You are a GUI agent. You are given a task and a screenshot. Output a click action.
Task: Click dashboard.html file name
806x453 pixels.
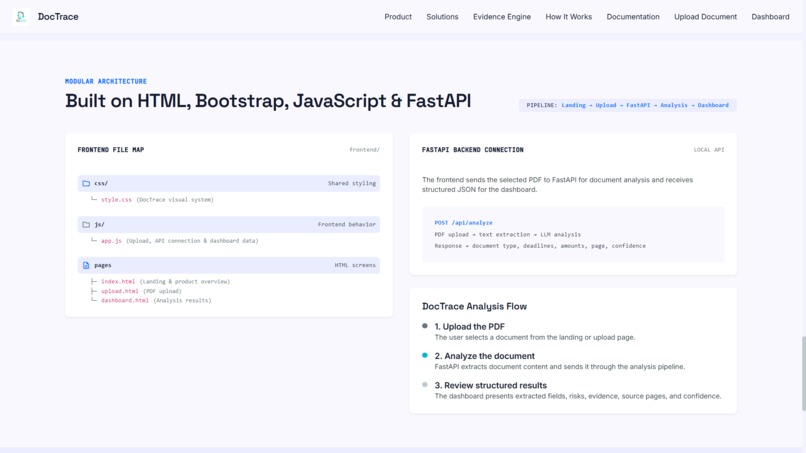click(124, 300)
